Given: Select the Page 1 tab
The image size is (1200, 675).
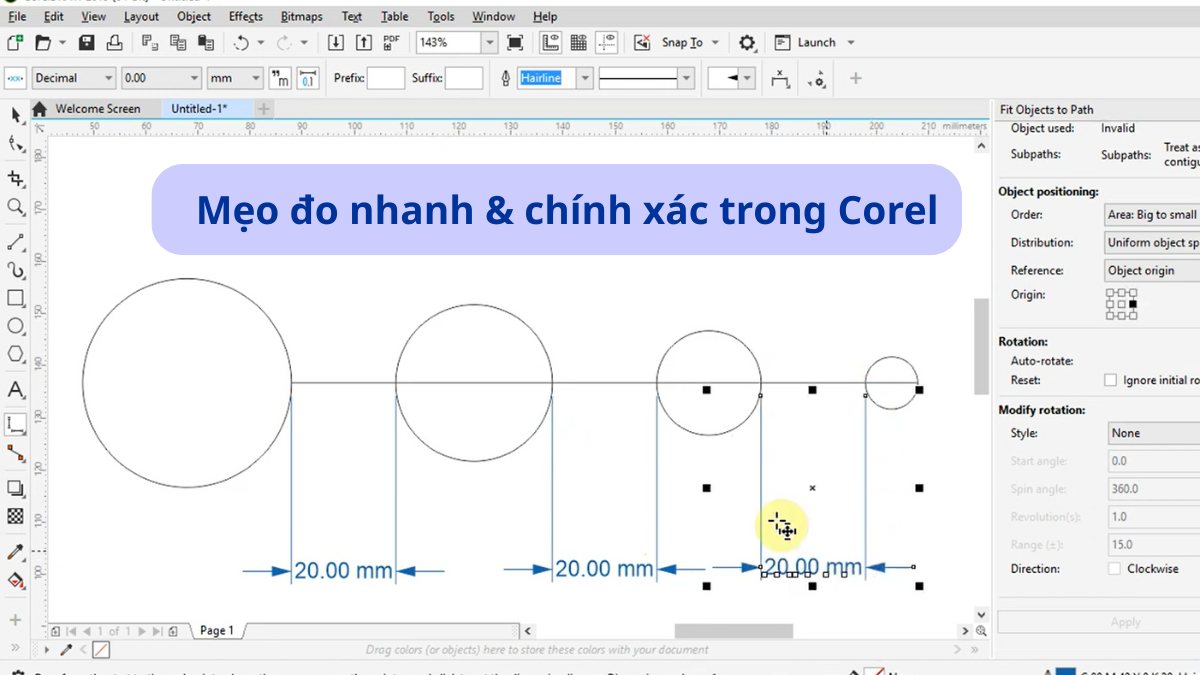Looking at the screenshot, I should pyautogui.click(x=216, y=630).
